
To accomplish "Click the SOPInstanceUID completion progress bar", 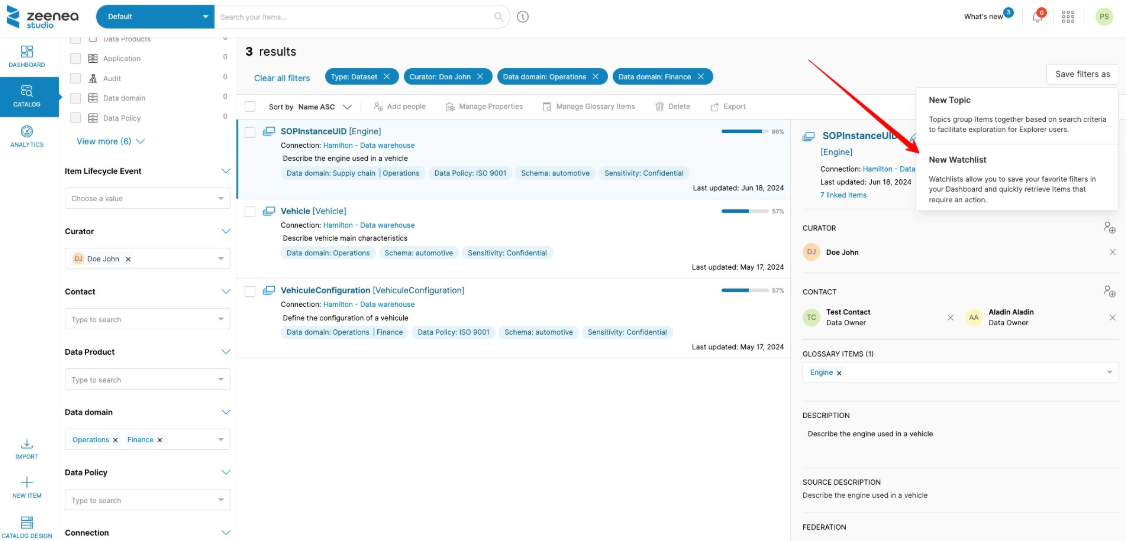I will pyautogui.click(x=742, y=131).
